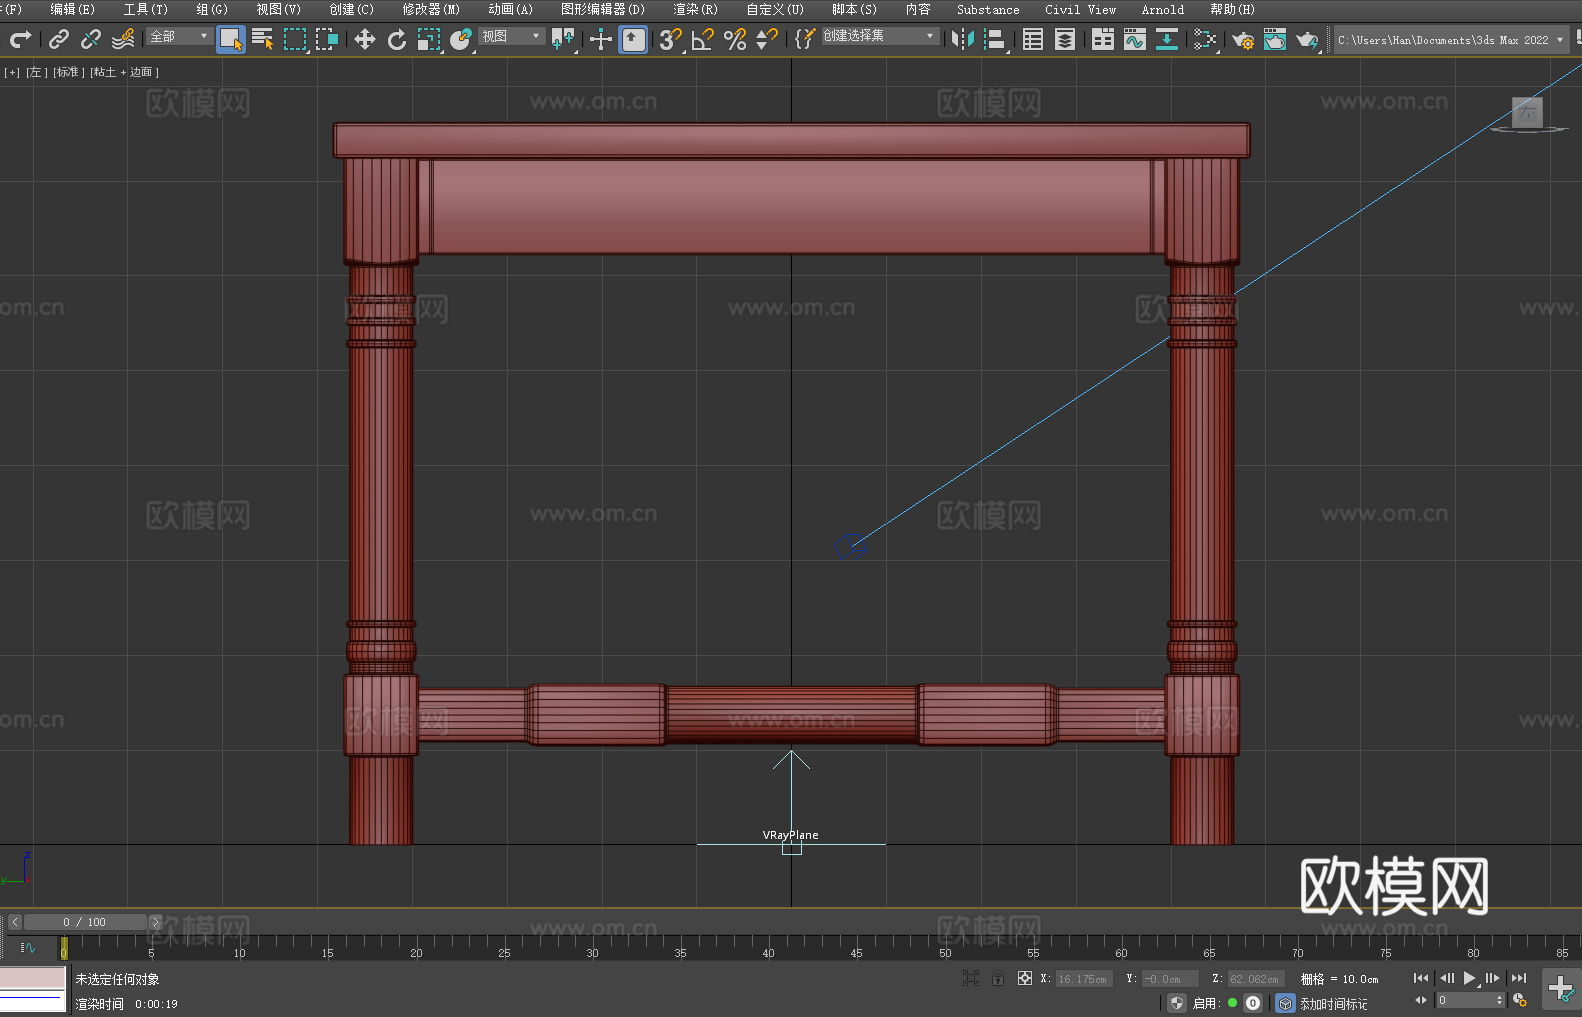
Task: Open the reference coordinate 视图 dropdown
Action: 511,36
